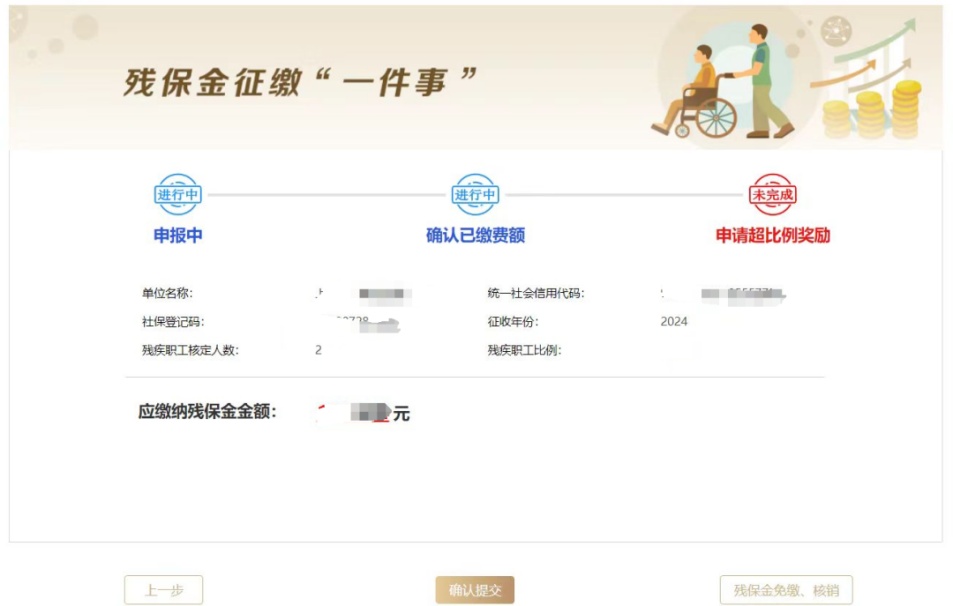Click the red 未完成 stamp icon
The height and width of the screenshot is (606, 953).
click(772, 195)
